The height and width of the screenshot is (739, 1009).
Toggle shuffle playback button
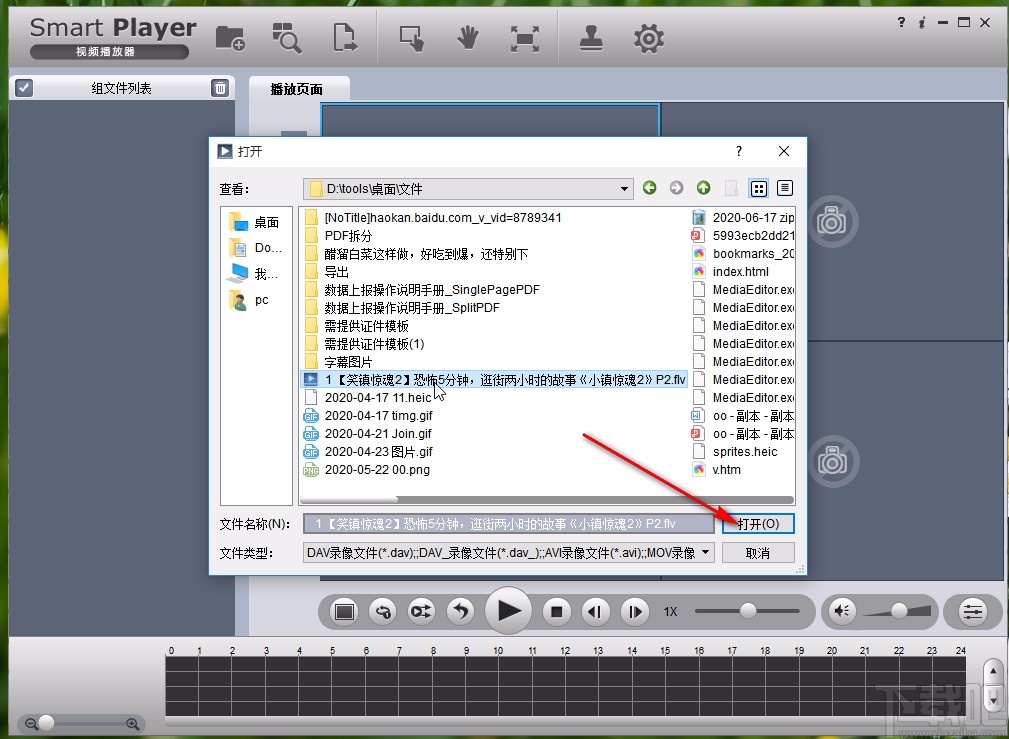click(421, 612)
